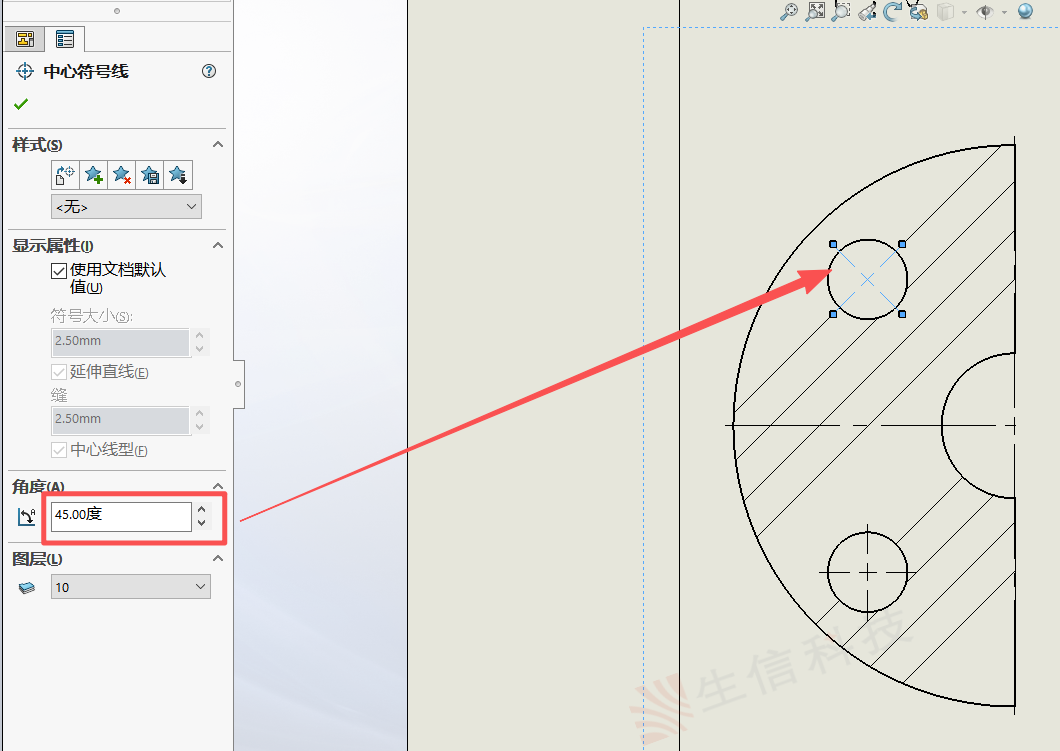Viewport: 1060px width, 751px height.
Task: Click the top-left handle of the selected center mark
Action: click(833, 244)
